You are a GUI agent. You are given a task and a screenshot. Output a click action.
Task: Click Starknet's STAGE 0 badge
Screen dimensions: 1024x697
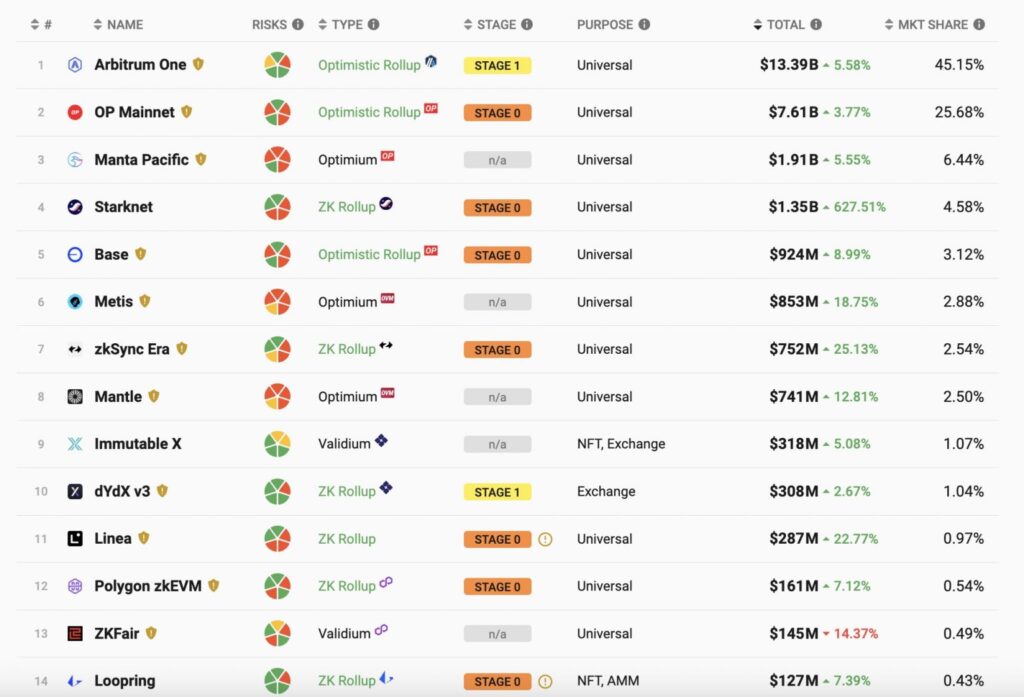click(497, 208)
